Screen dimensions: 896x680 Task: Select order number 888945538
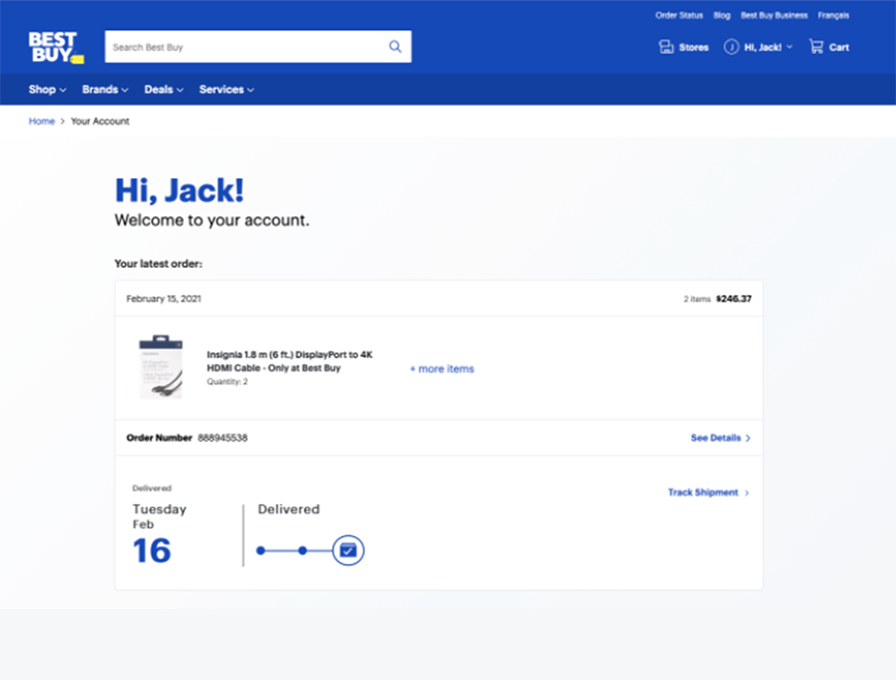tap(223, 438)
